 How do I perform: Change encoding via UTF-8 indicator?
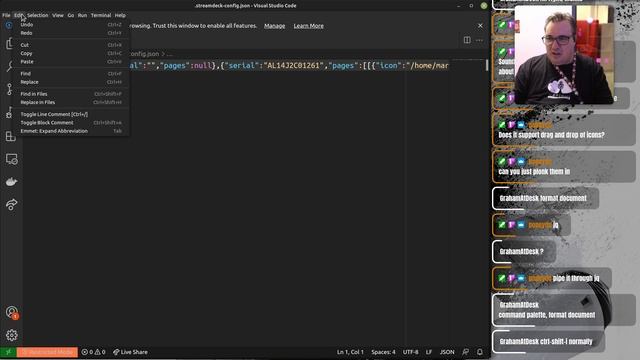tap(411, 352)
